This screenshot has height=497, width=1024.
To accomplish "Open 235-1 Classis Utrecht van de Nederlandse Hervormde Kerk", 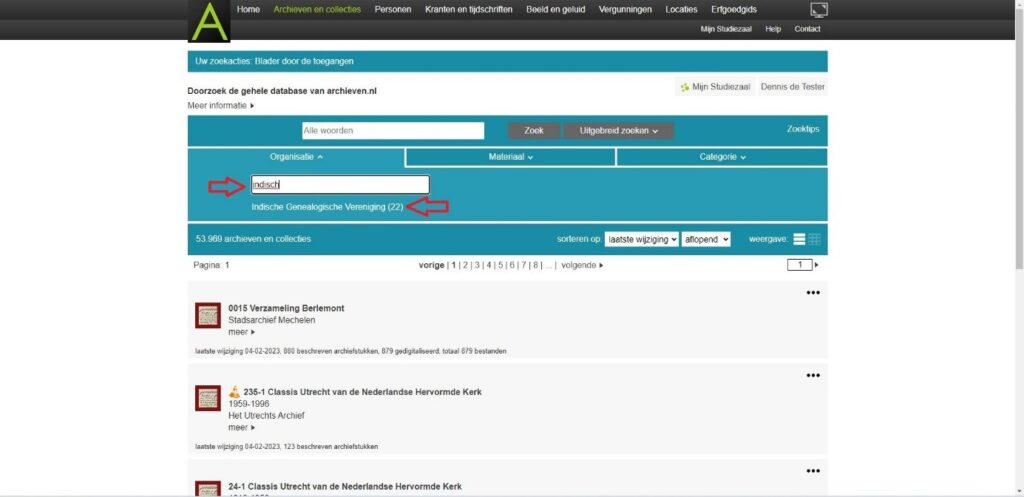I will [362, 392].
